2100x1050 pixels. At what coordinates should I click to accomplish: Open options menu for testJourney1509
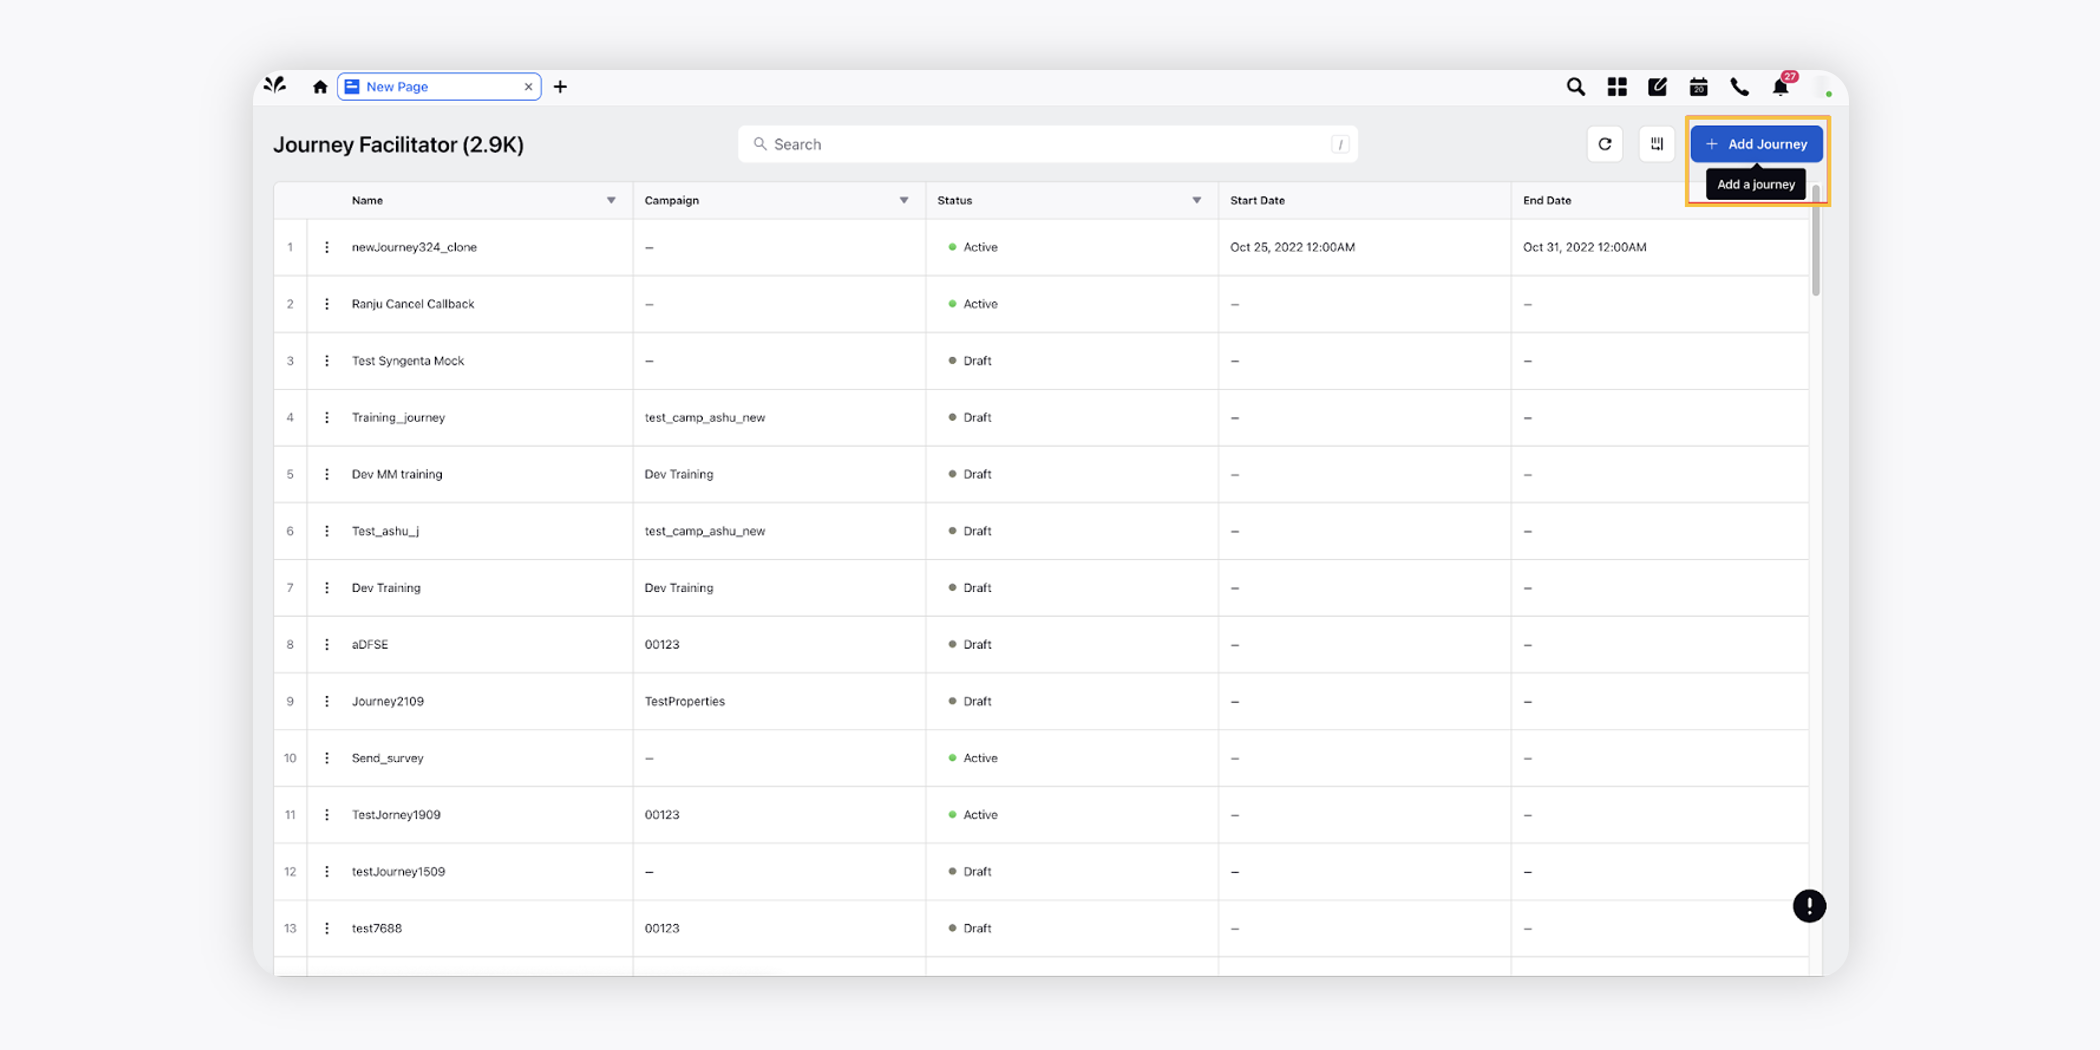(x=327, y=871)
